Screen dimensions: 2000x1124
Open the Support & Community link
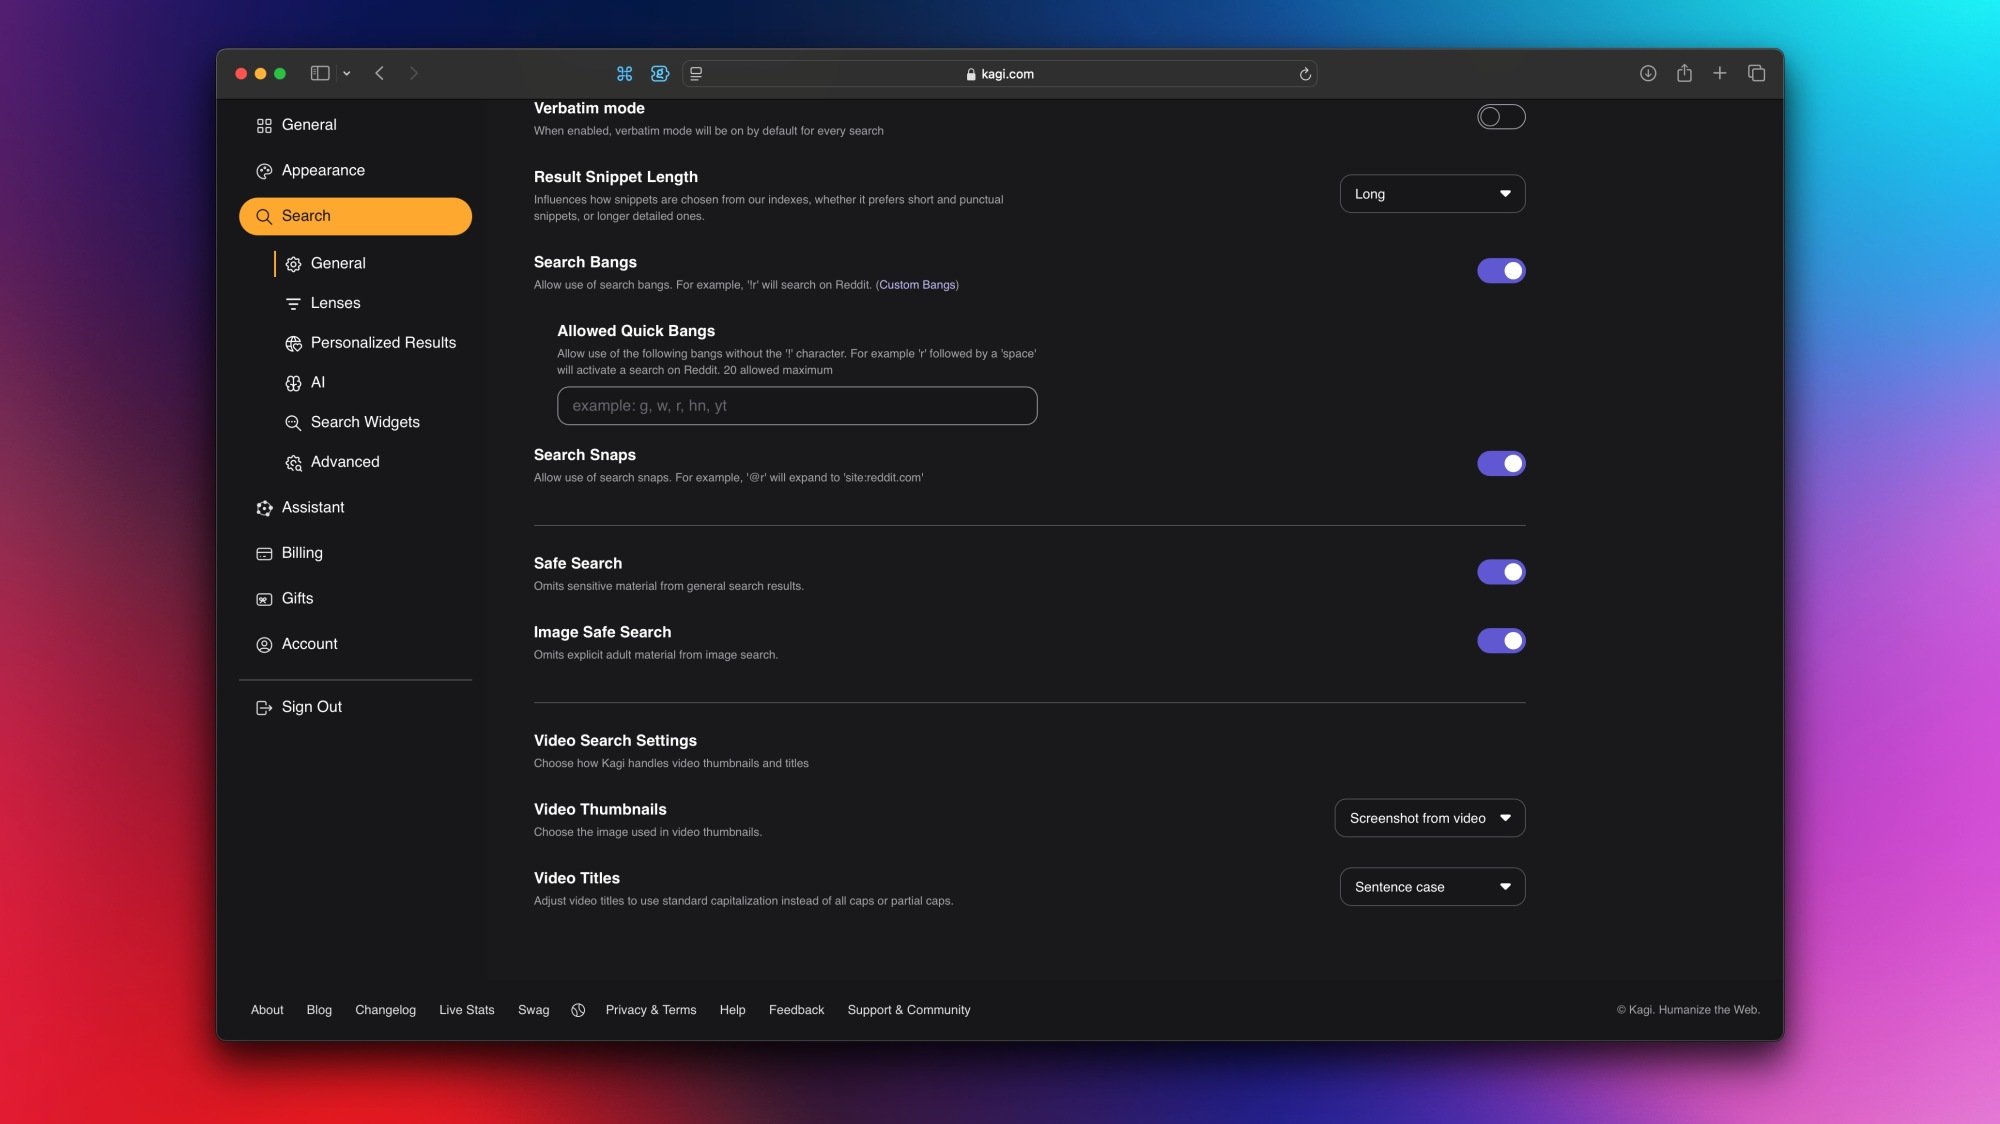[x=909, y=1010]
